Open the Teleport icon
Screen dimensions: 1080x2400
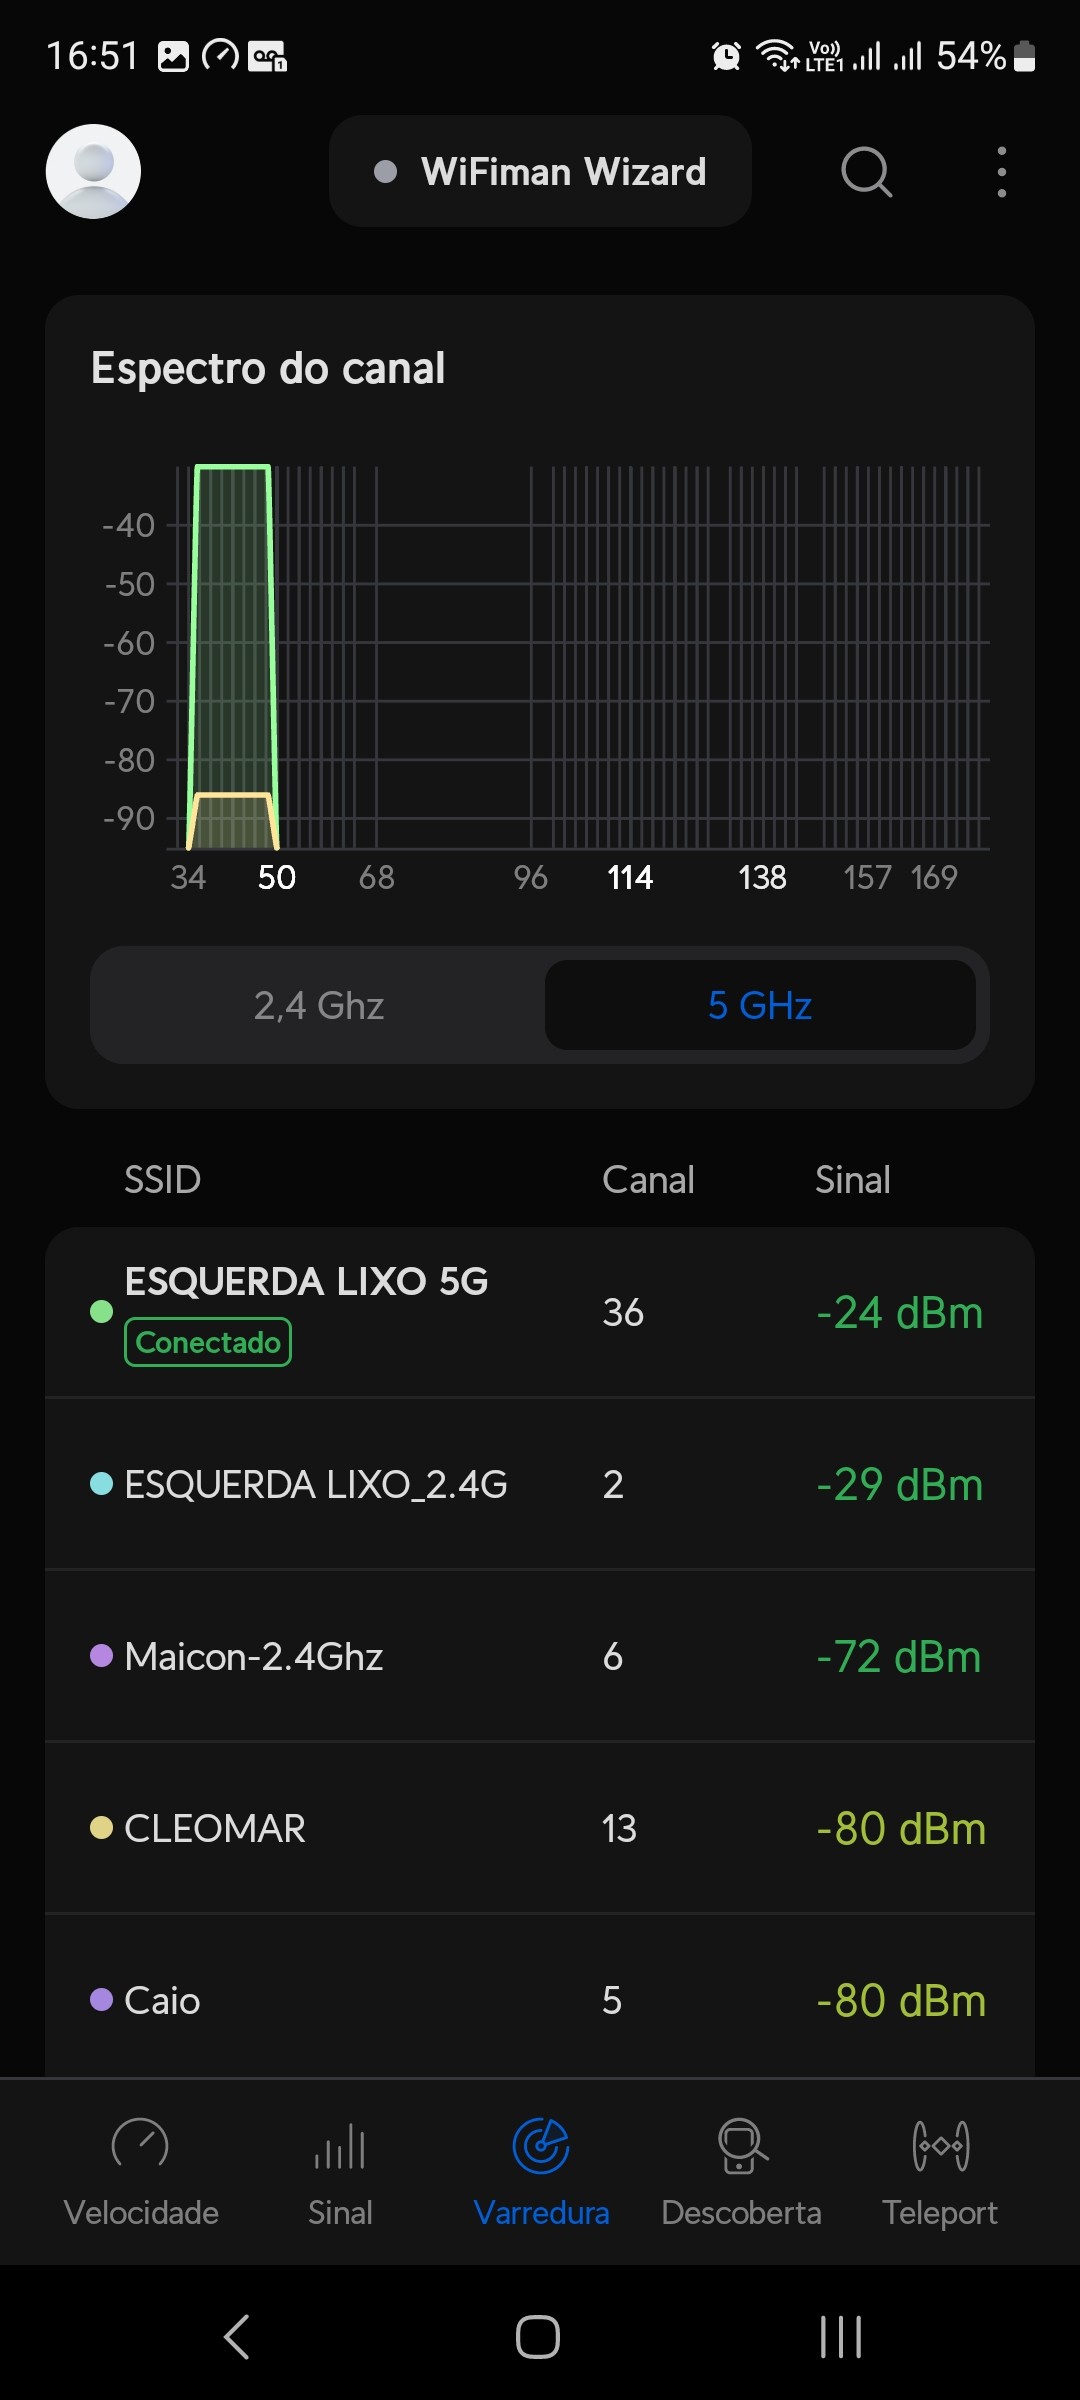point(940,2146)
